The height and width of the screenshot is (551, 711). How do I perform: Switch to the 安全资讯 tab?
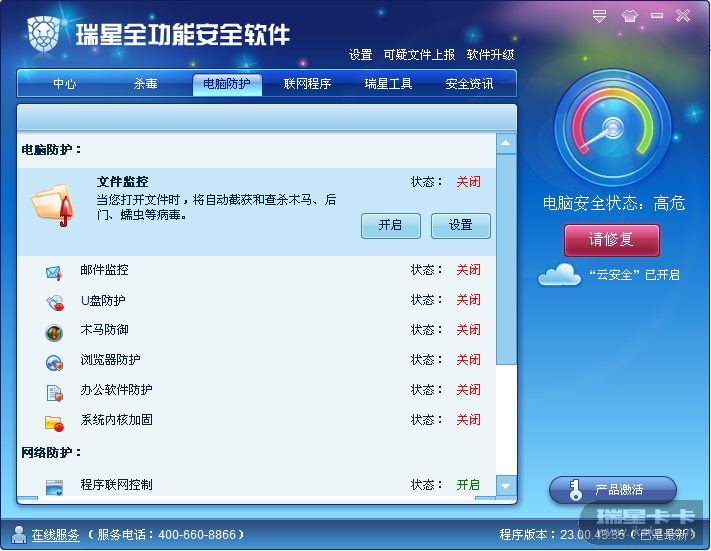pyautogui.click(x=469, y=84)
